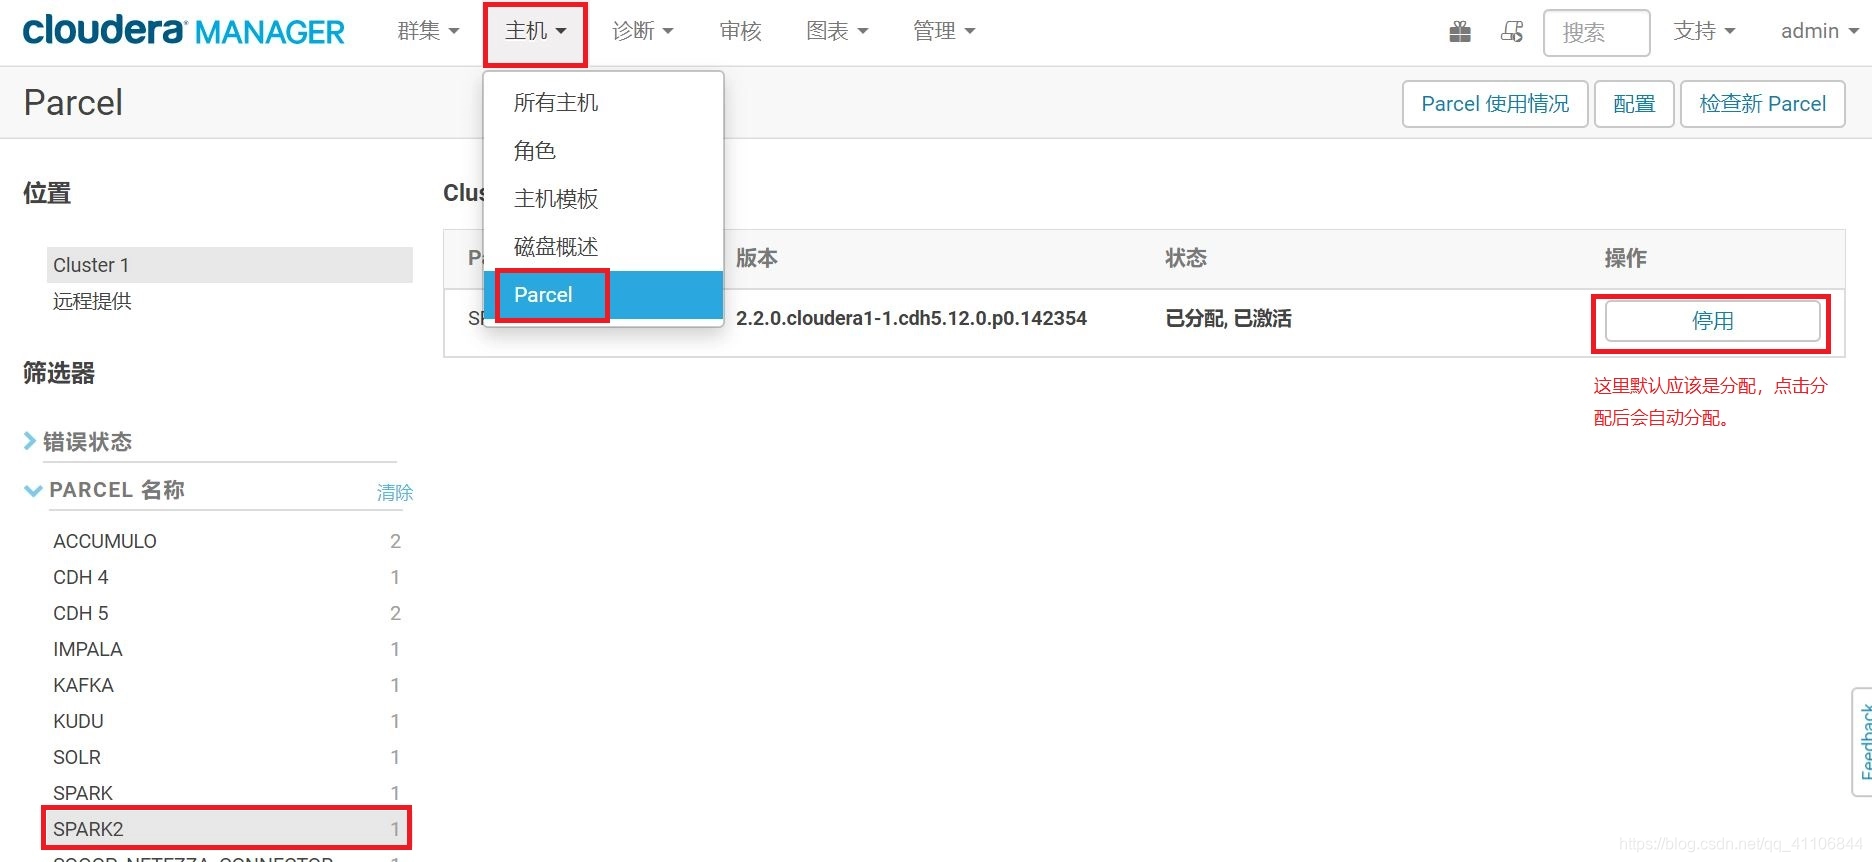The height and width of the screenshot is (862, 1872).
Task: Select 角色 from the menu
Action: 603,151
